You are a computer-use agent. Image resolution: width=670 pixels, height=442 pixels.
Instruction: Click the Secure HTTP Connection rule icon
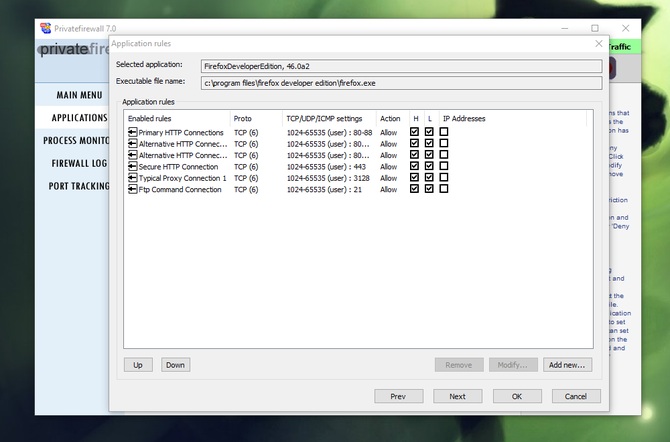(x=132, y=167)
